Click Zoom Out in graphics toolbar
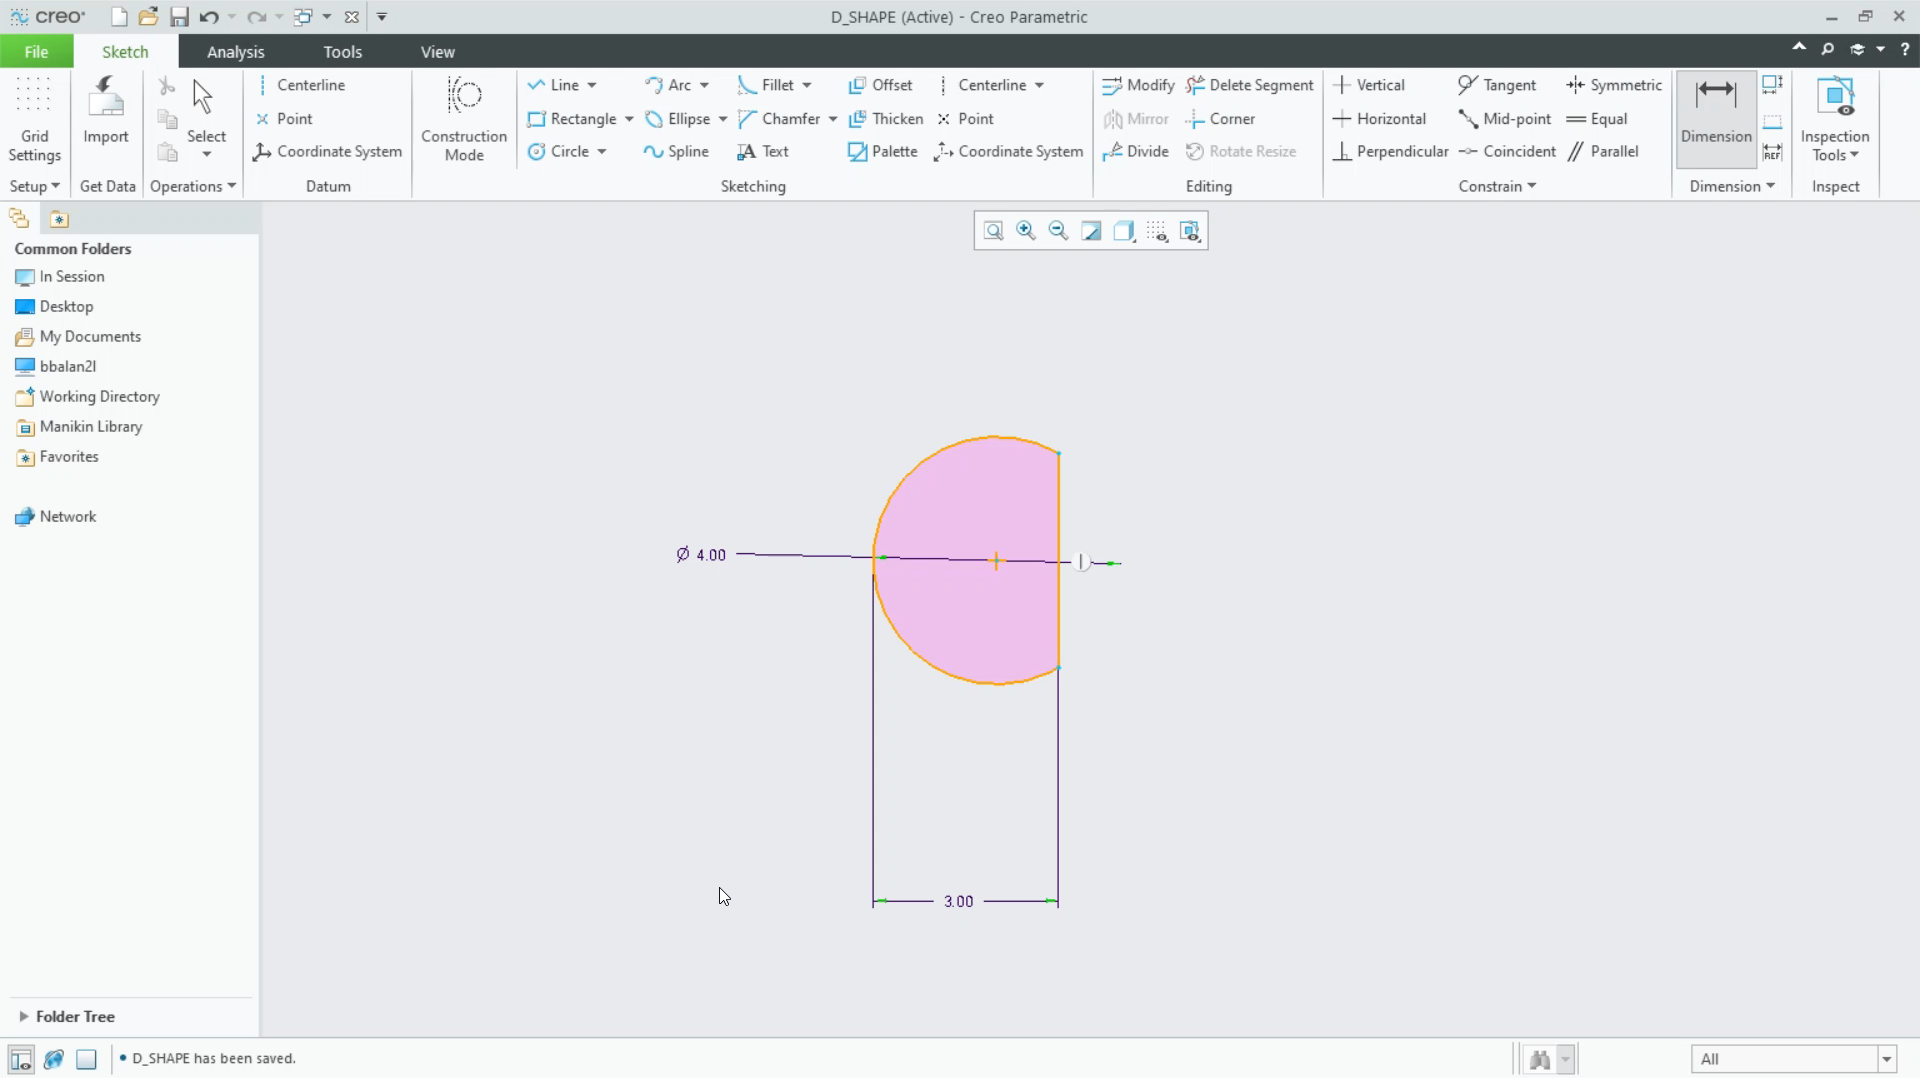The width and height of the screenshot is (1920, 1078). pyautogui.click(x=1058, y=231)
